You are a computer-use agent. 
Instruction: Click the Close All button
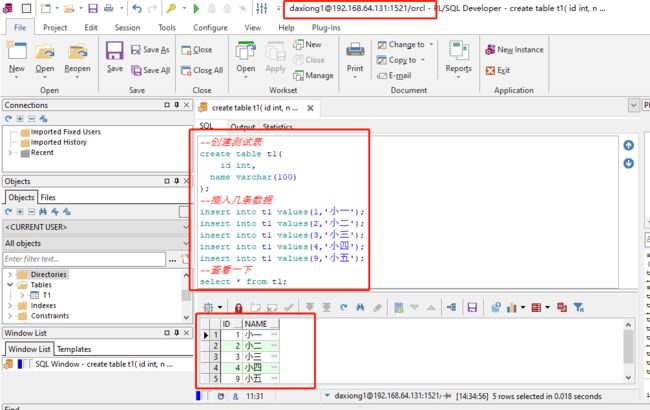tap(202, 70)
